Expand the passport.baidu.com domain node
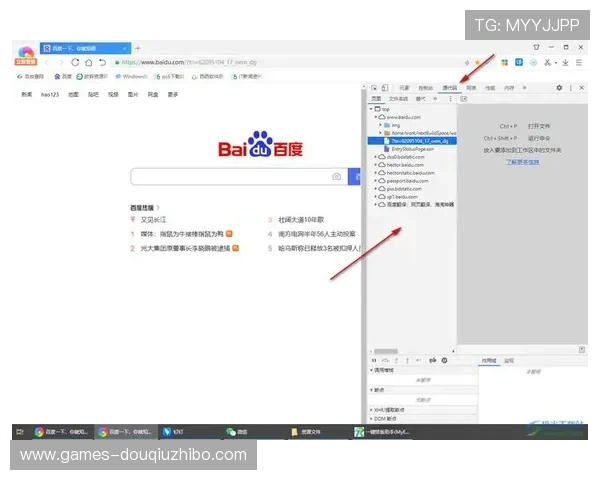This screenshot has height=480, width=600. point(376,181)
